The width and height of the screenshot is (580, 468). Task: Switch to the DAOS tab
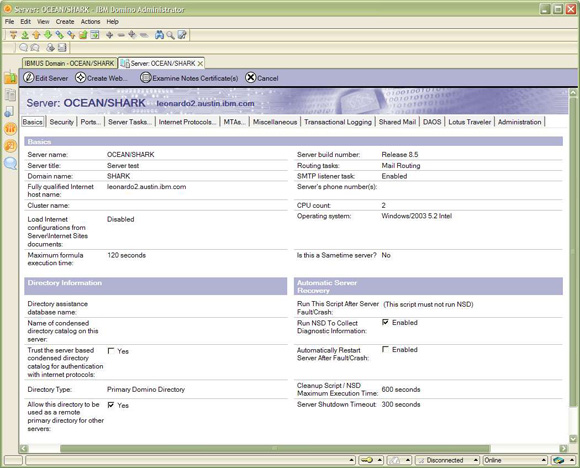[432, 122]
